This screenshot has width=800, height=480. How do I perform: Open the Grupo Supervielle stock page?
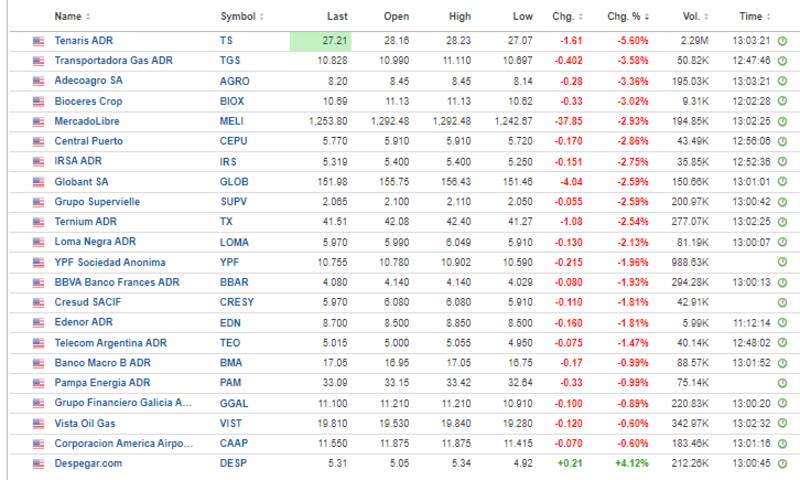pos(97,202)
